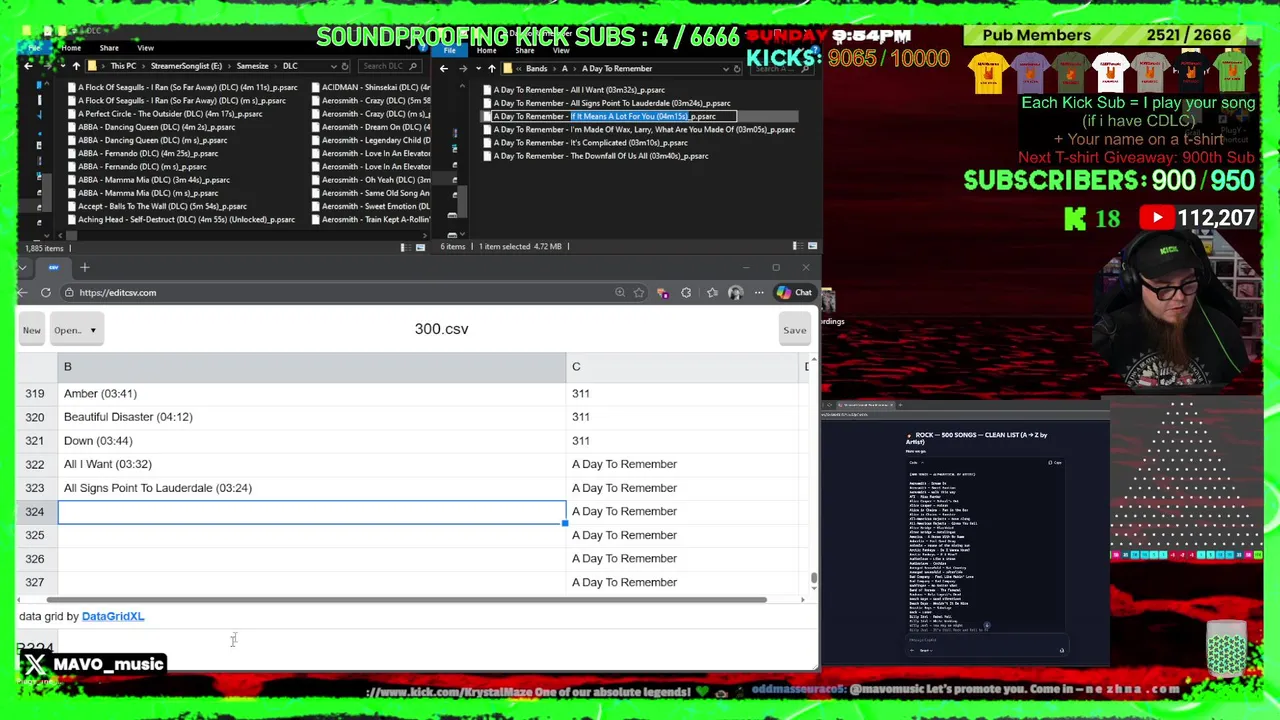Screen dimensions: 1280x720
Task: Refresh the DLC explorer folder
Action: pyautogui.click(x=346, y=66)
